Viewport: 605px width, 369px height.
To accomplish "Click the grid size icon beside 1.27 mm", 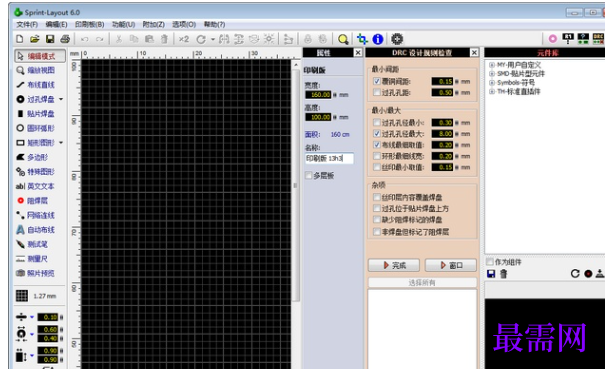I will tap(22, 296).
